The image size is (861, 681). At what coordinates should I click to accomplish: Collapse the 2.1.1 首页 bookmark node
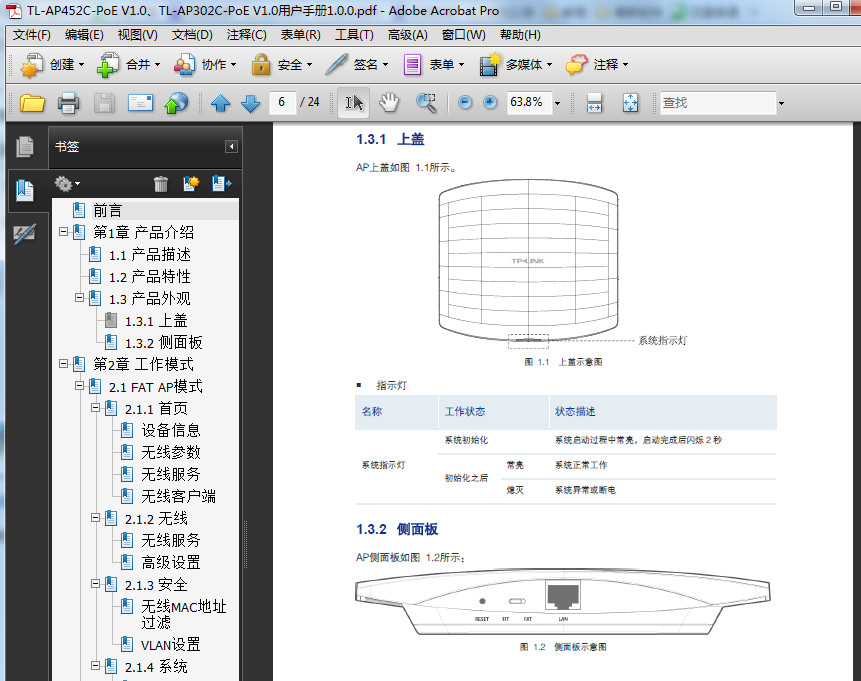click(96, 408)
